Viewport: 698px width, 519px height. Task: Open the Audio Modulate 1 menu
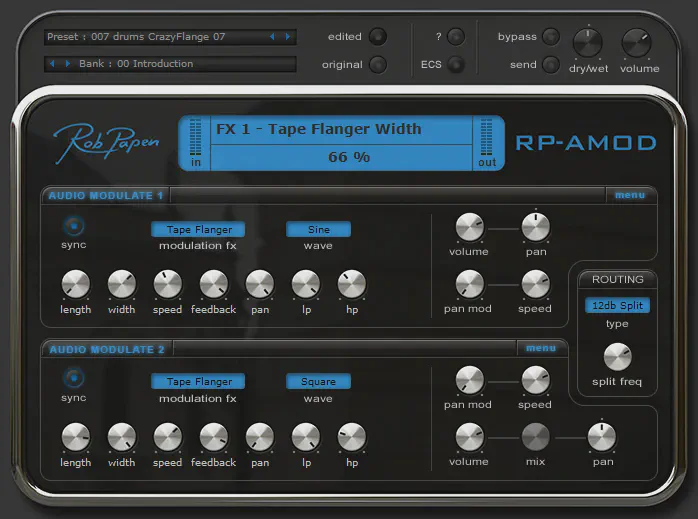tap(629, 195)
